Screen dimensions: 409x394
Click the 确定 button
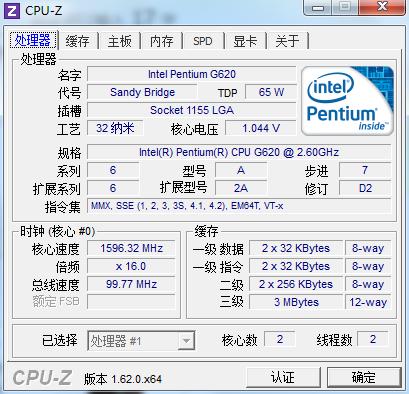pyautogui.click(x=364, y=377)
